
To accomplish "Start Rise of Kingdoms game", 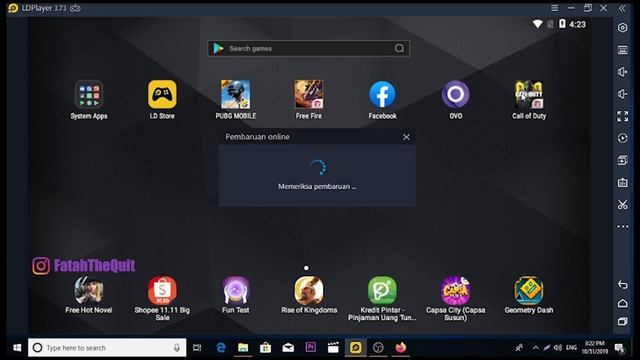I will 309,290.
